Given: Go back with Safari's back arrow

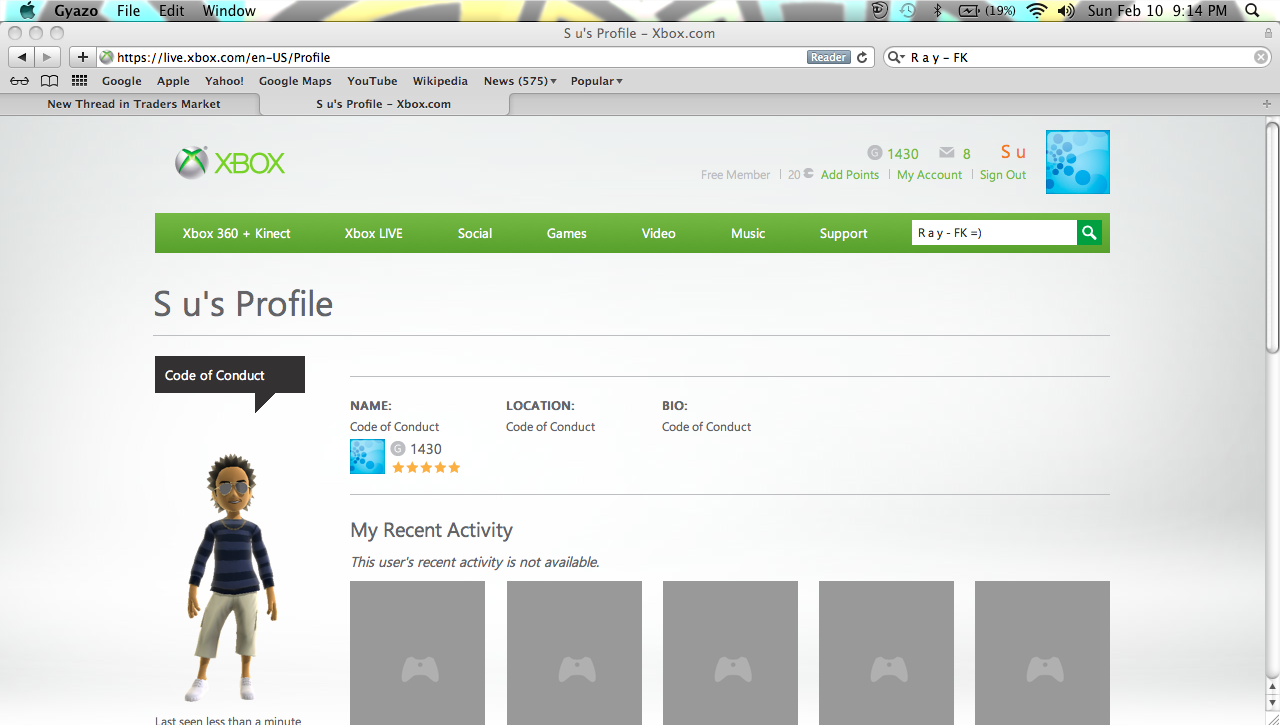Looking at the screenshot, I should point(22,57).
